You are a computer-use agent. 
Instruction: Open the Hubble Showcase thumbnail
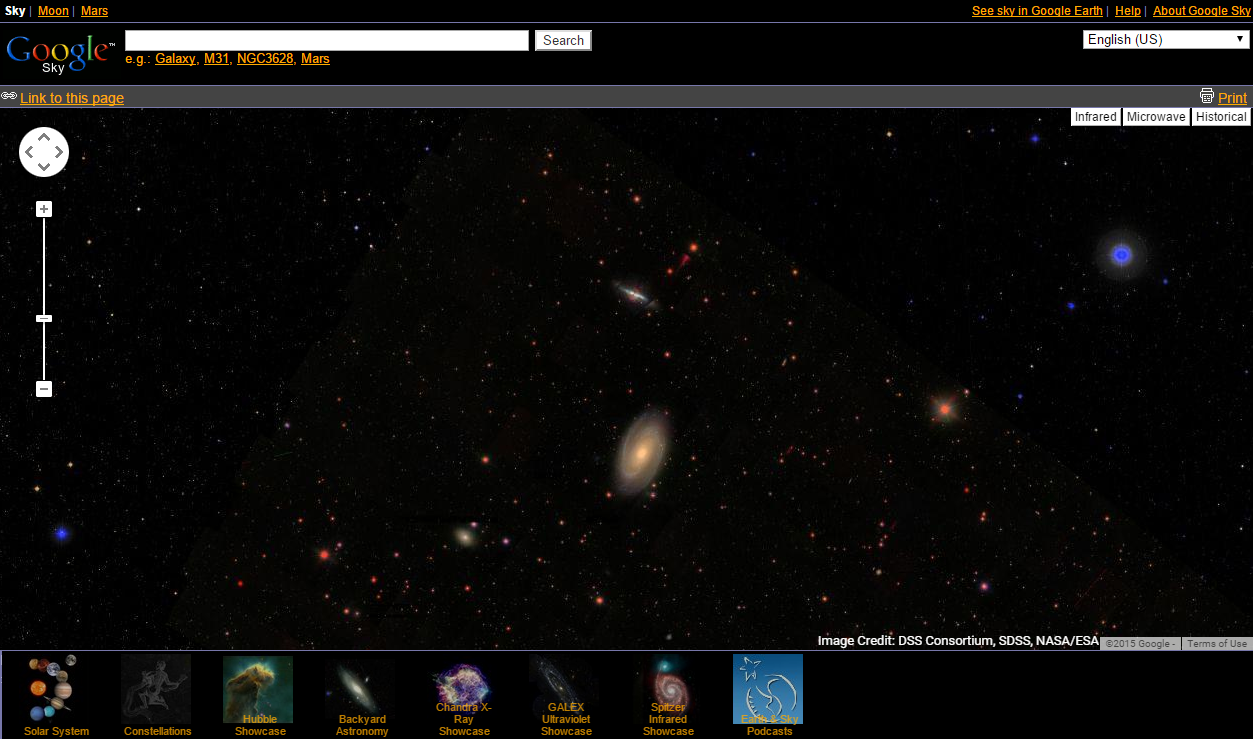coord(259,692)
